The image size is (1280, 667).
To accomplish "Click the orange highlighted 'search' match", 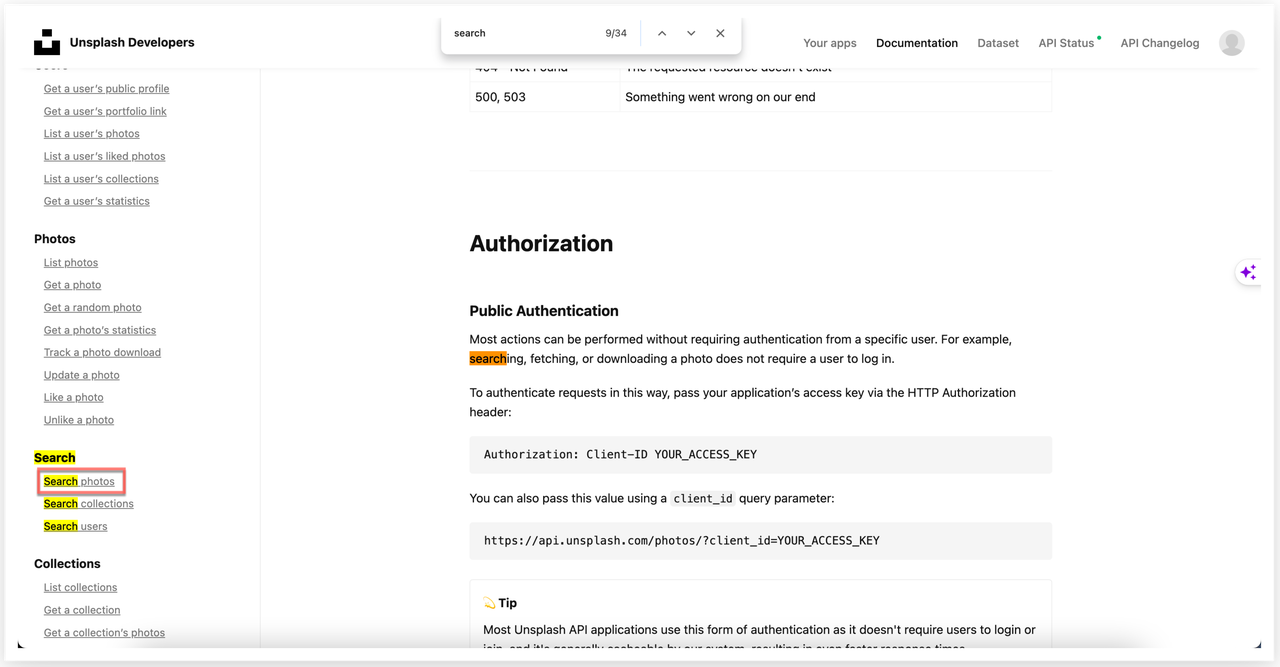I will (488, 359).
